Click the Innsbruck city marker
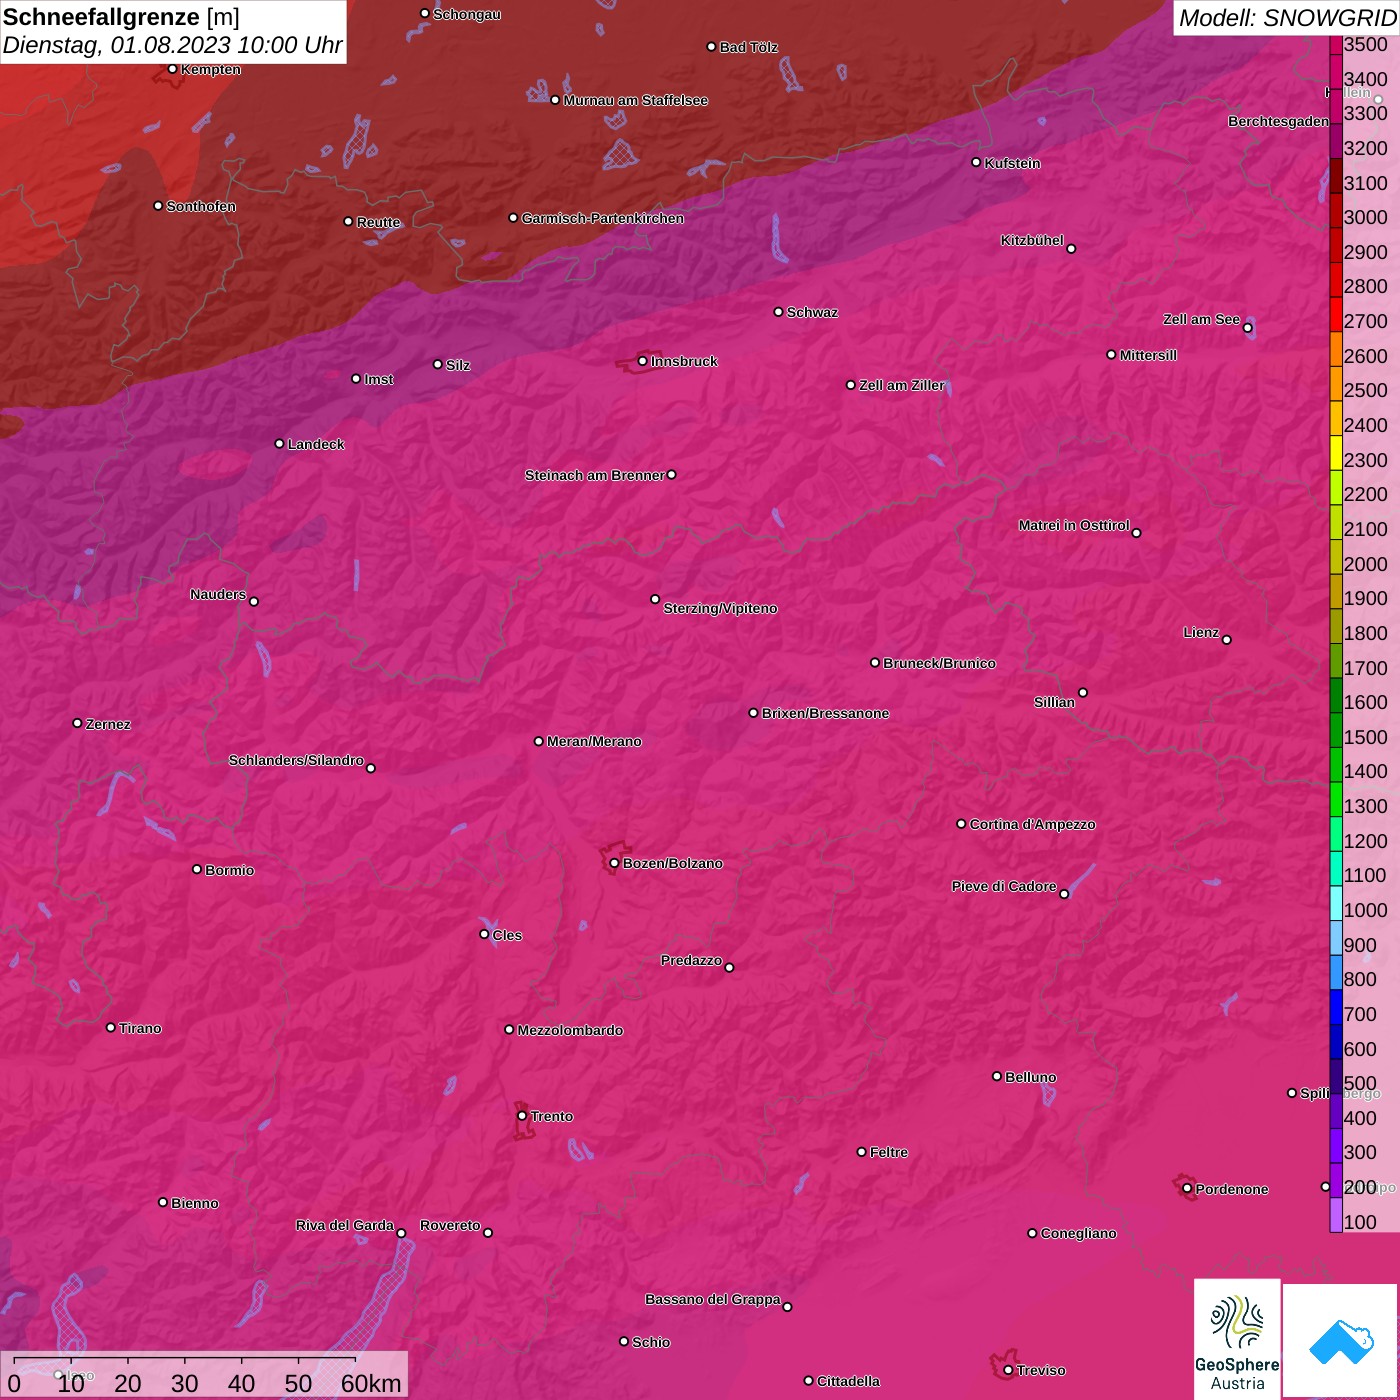The image size is (1400, 1400). click(x=643, y=361)
